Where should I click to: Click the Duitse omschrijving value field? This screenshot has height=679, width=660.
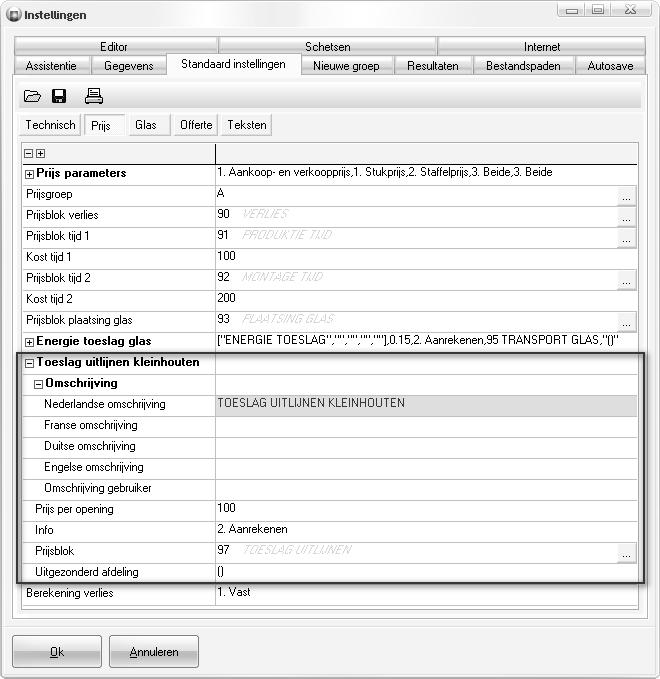426,447
